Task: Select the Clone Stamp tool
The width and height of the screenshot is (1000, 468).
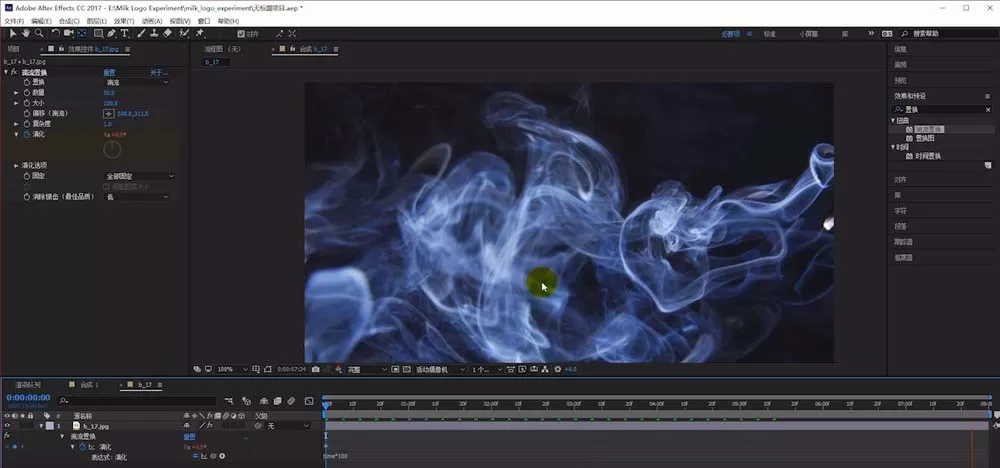Action: click(154, 33)
